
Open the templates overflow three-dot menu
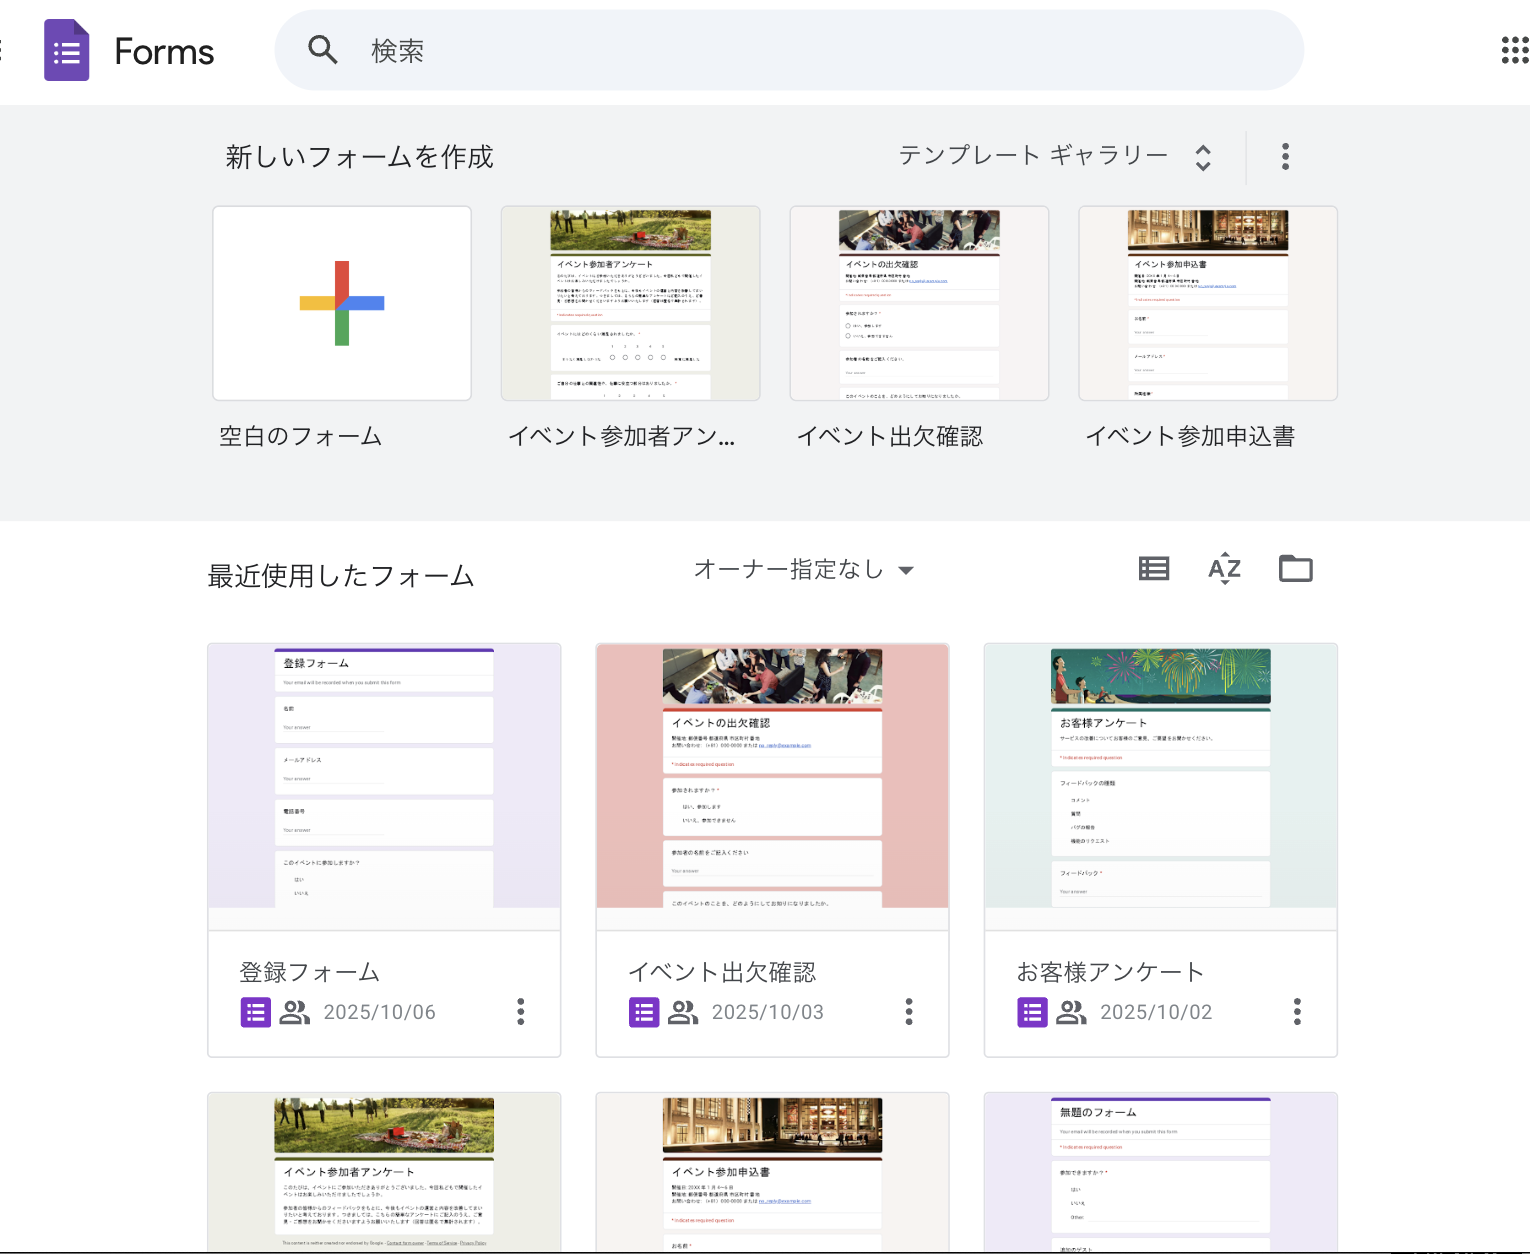[x=1285, y=157]
